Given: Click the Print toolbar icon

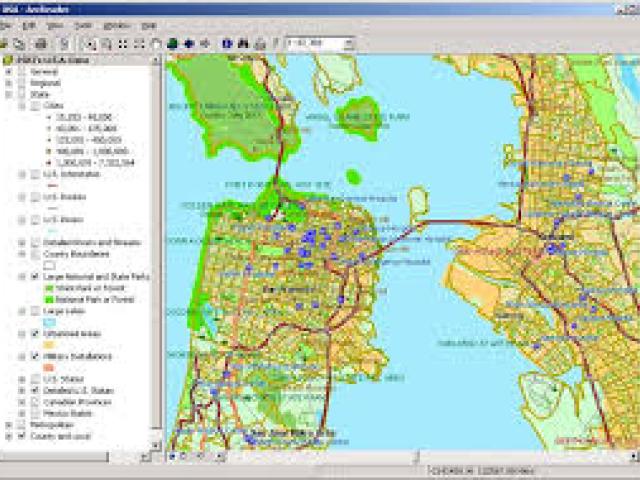Looking at the screenshot, I should click(40, 43).
